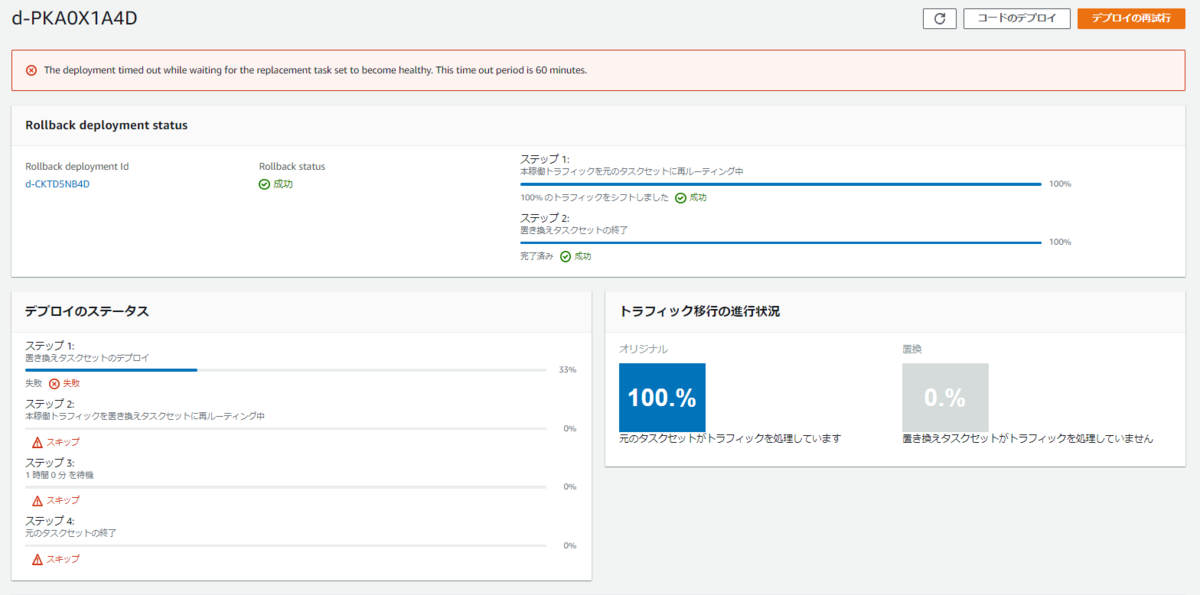1200x595 pixels.
Task: Open rollback deployment d-CKTD5NB4D link
Action: click(57, 184)
